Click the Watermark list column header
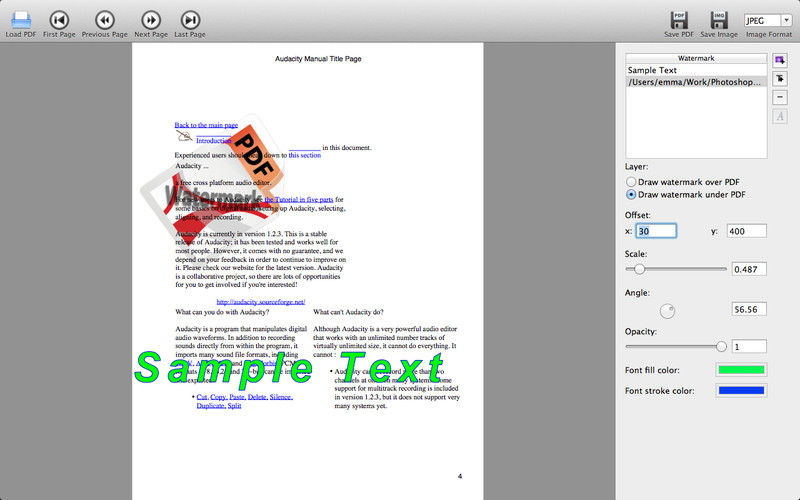Viewport: 800px width, 500px height. [x=696, y=58]
